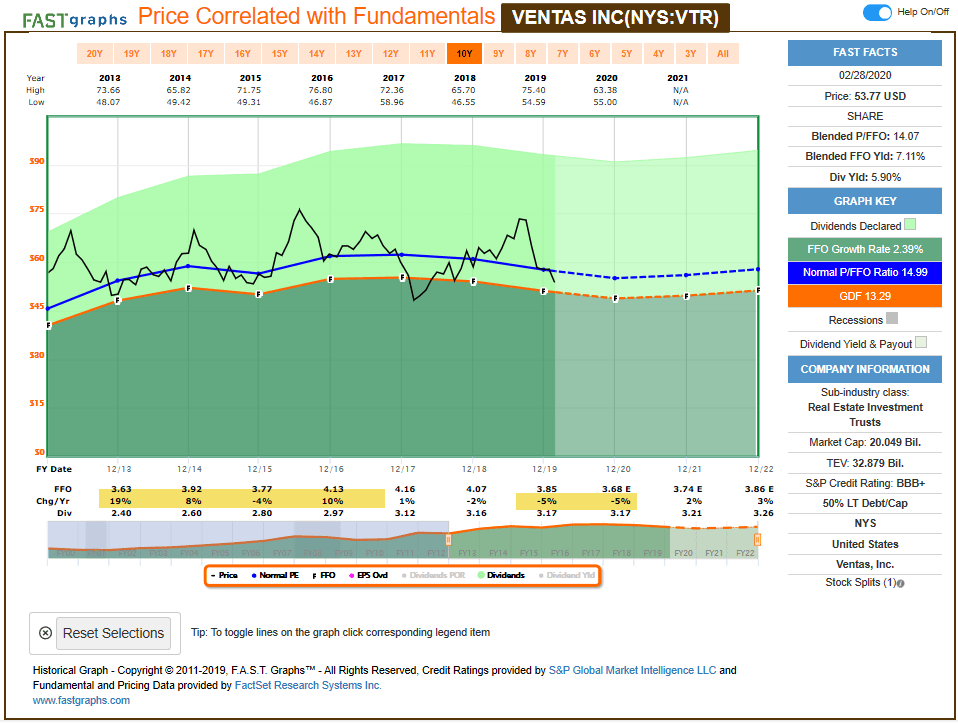Show the All years range tab
This screenshot has width=958, height=723.
[723, 54]
